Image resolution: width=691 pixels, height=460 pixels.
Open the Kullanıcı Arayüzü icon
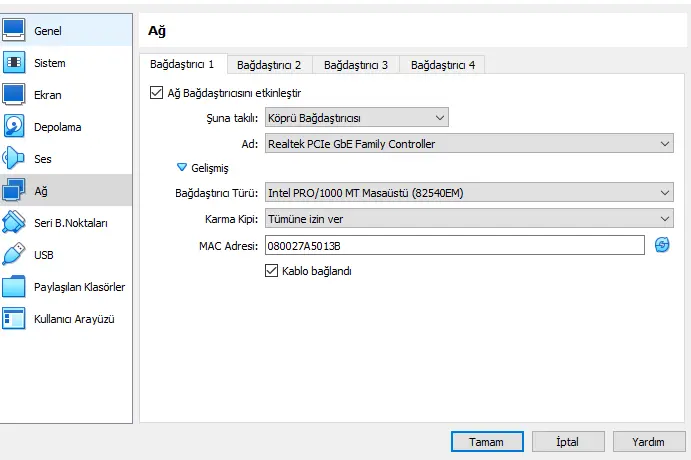(x=14, y=319)
